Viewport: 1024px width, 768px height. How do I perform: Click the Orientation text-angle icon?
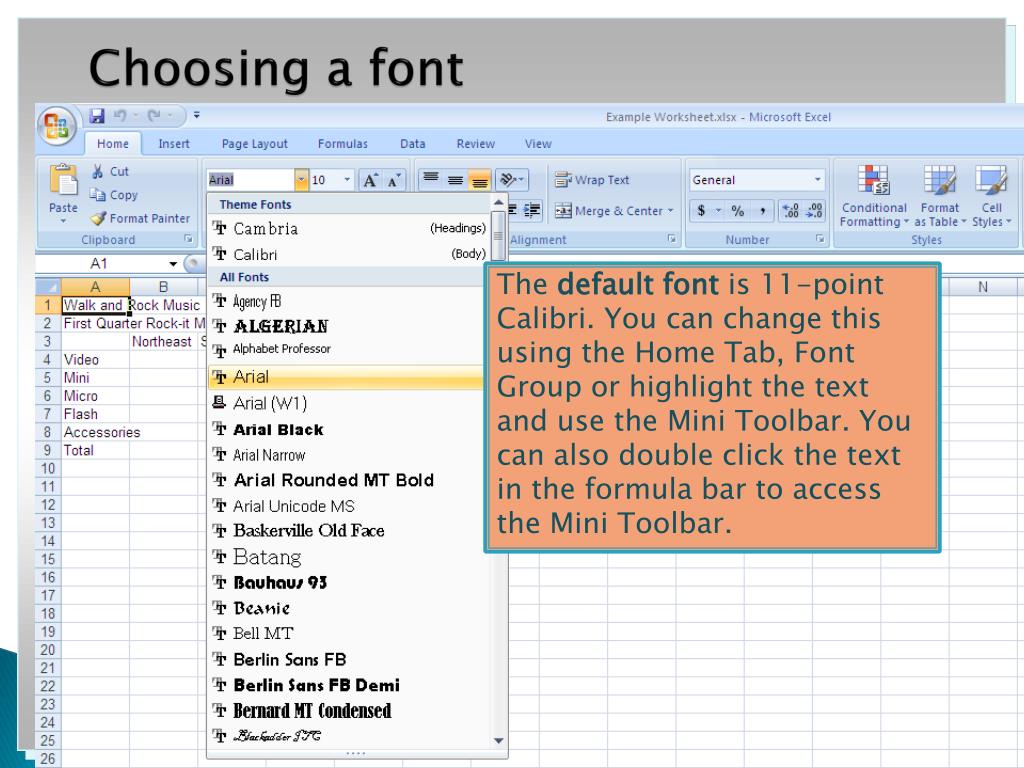(511, 179)
